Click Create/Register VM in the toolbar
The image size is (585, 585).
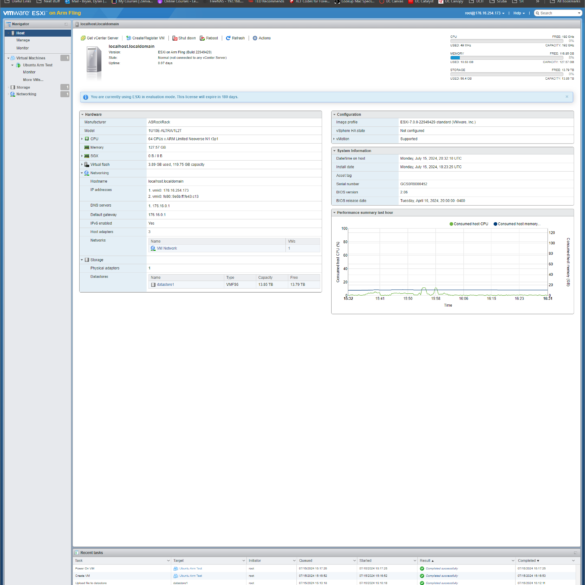tap(145, 38)
